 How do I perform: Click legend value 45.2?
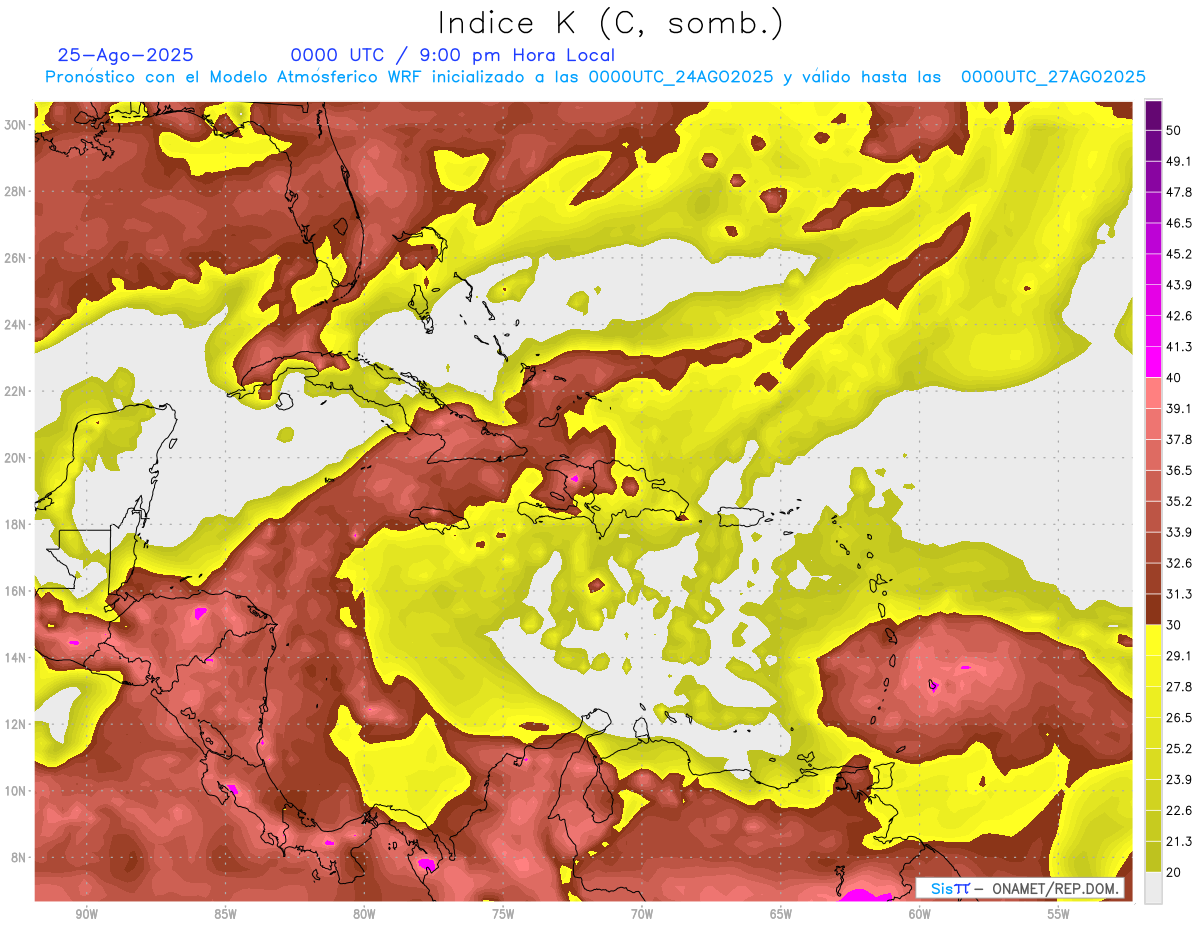pos(1179,254)
